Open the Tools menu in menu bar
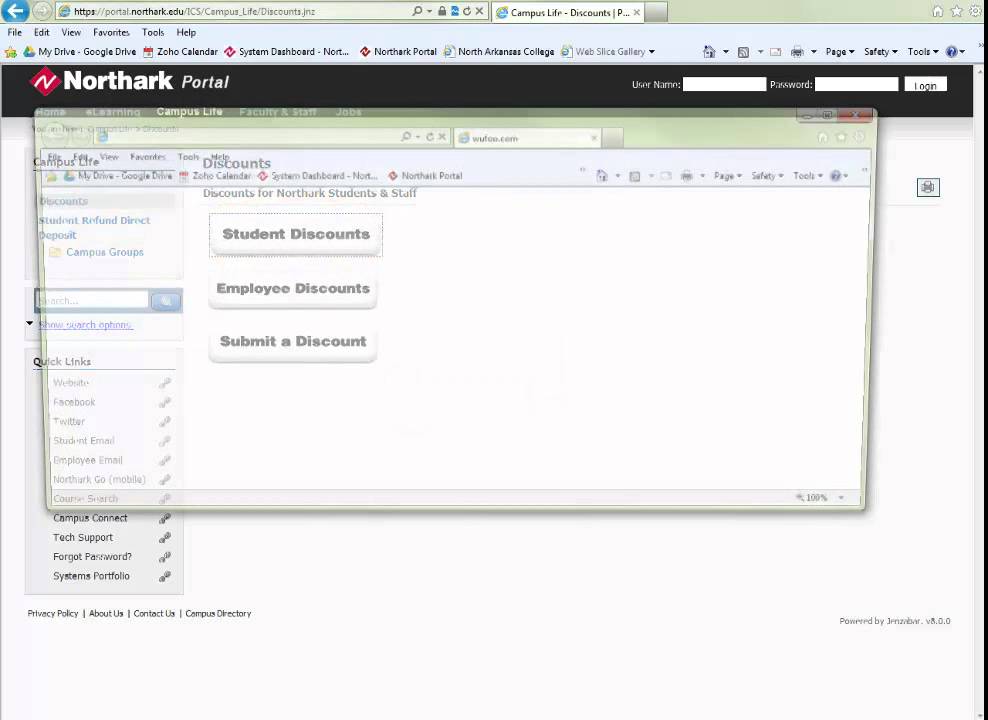Screen dimensions: 988x720 coord(152,32)
